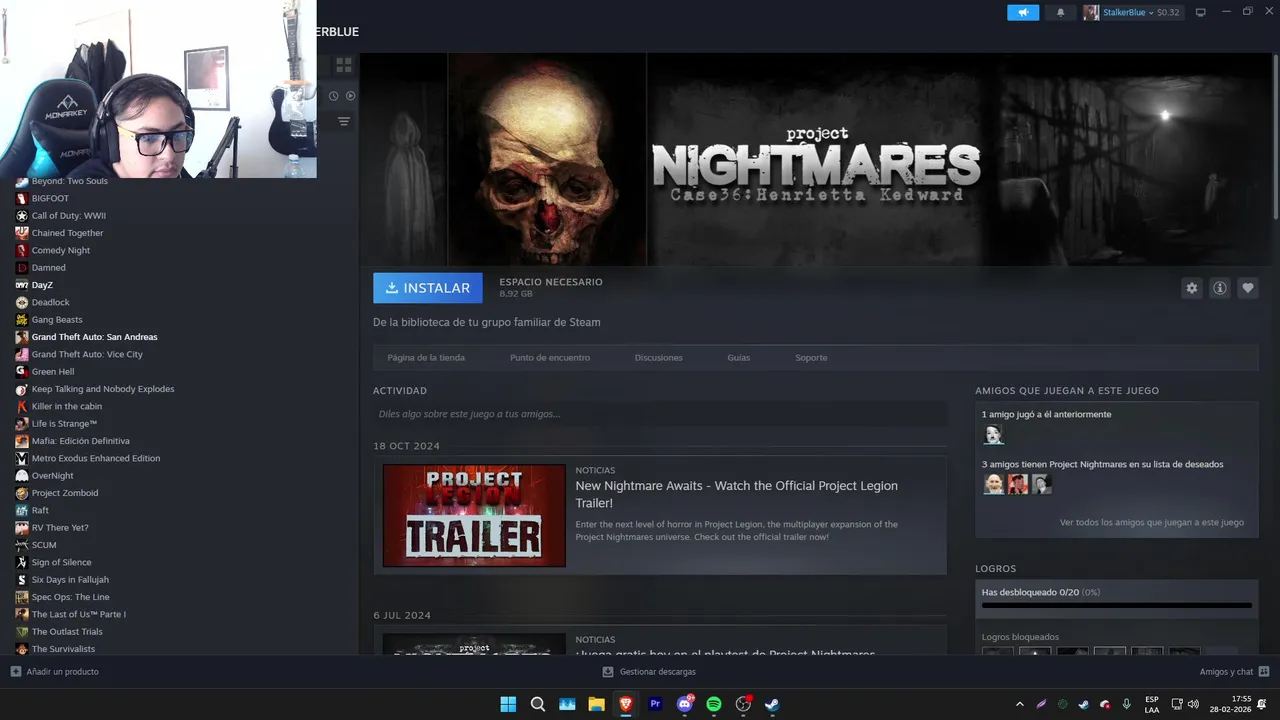Open Página de la tienda tab

click(x=426, y=357)
